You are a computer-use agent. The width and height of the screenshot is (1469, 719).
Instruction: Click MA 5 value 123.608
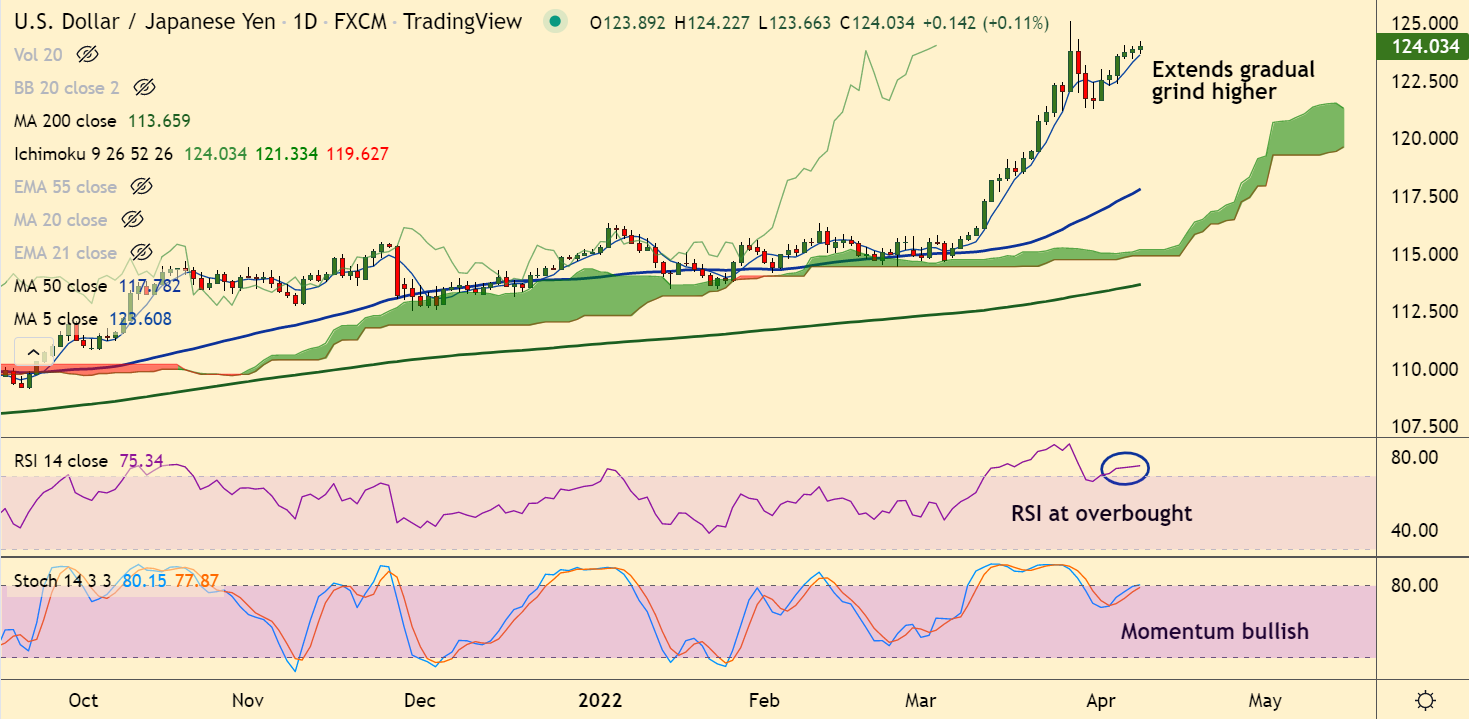140,319
